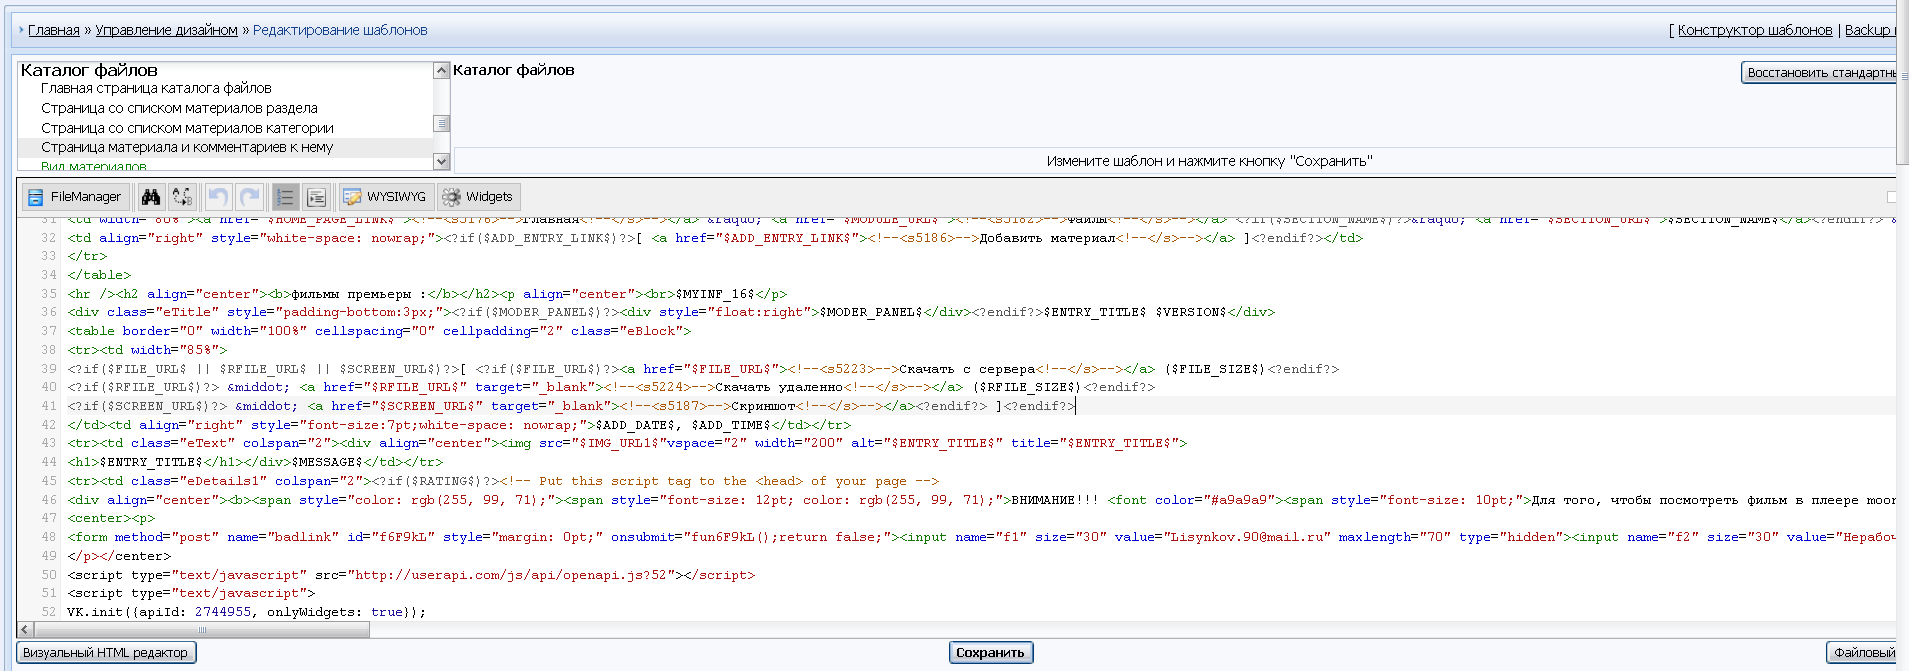The height and width of the screenshot is (671, 1909).
Task: Redo the last edit
Action: pyautogui.click(x=250, y=197)
